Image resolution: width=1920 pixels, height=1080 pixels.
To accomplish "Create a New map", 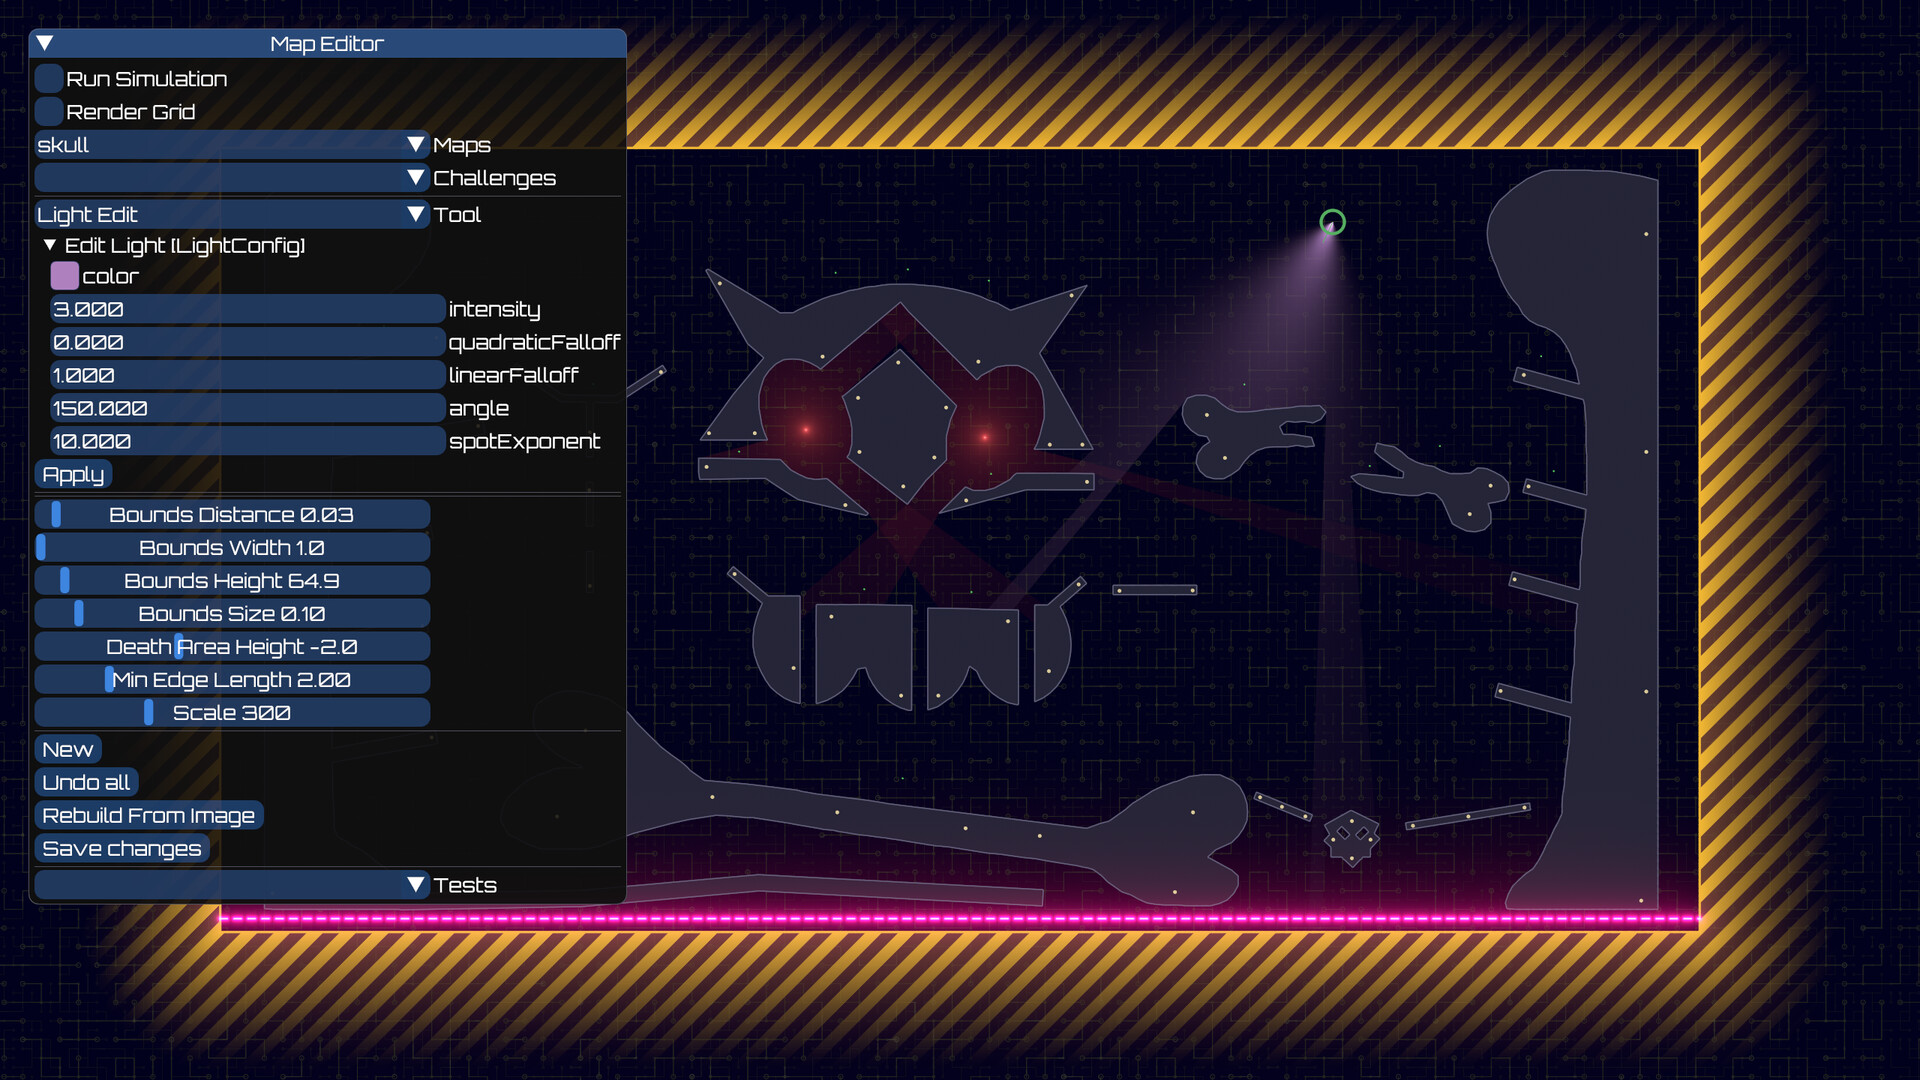I will 68,749.
